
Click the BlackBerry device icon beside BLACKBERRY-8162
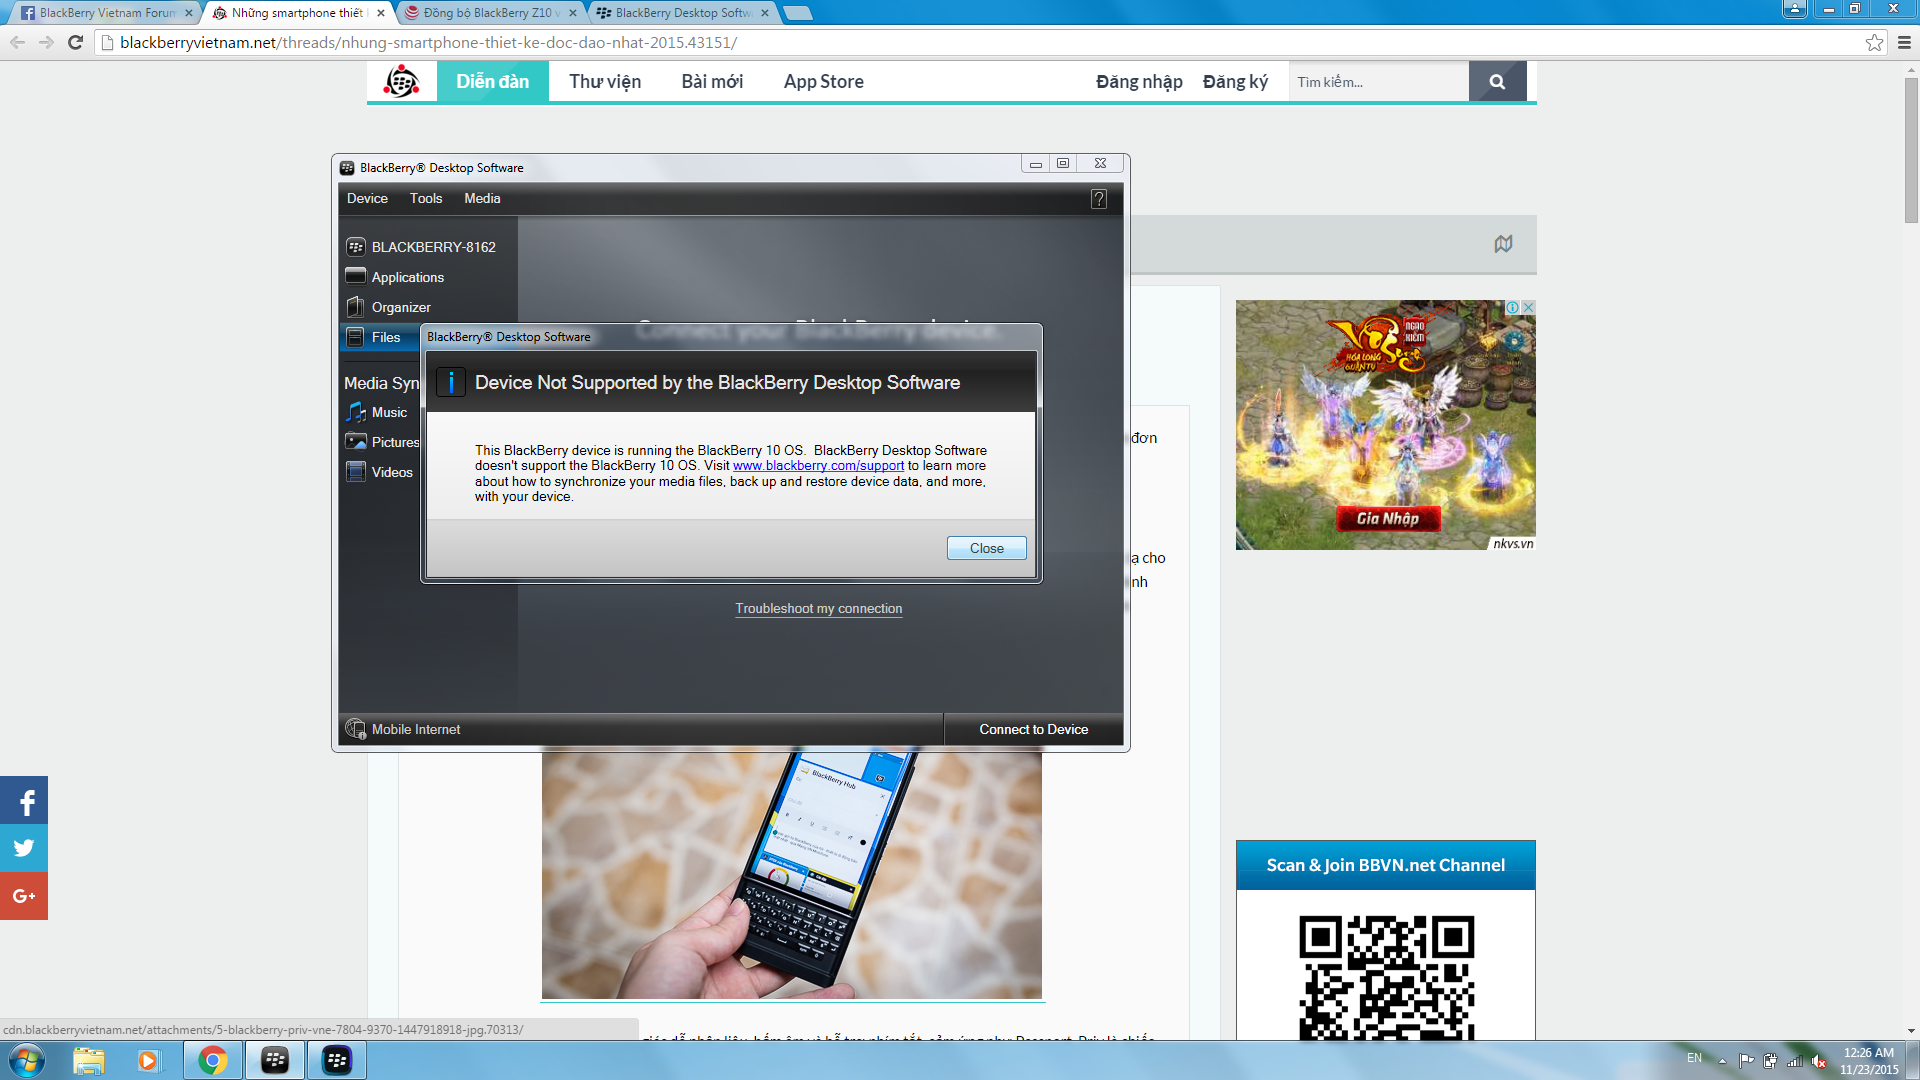(355, 246)
